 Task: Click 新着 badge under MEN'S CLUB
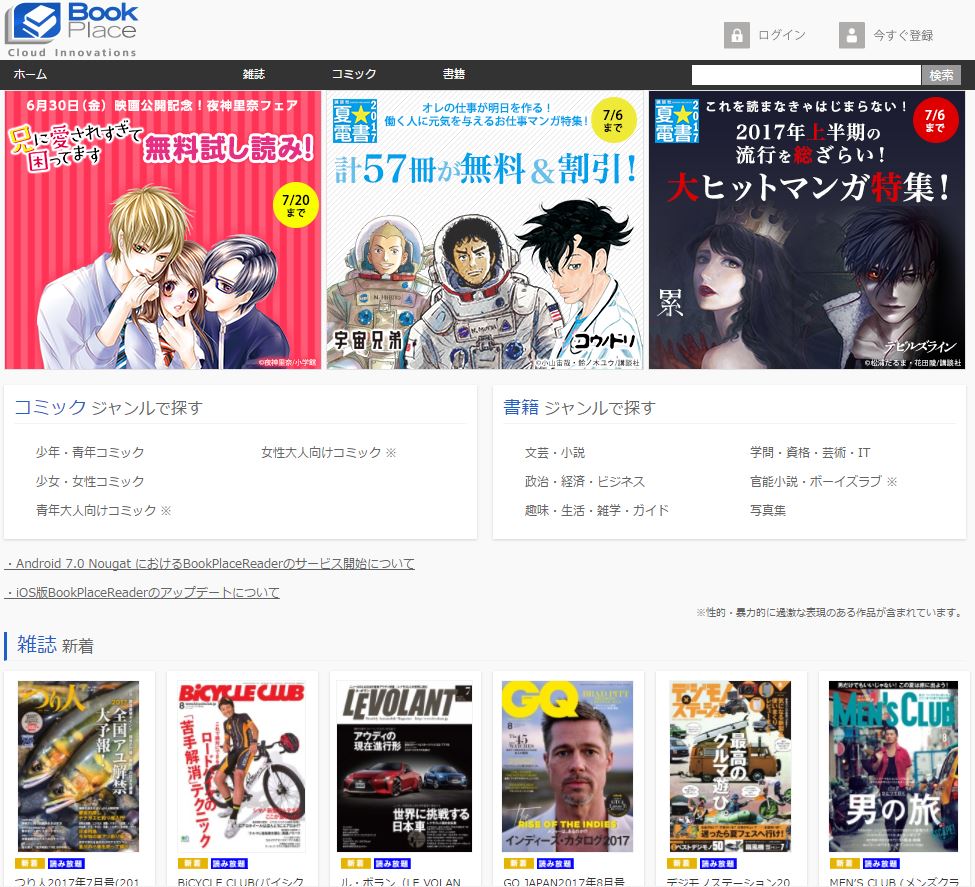pos(844,864)
